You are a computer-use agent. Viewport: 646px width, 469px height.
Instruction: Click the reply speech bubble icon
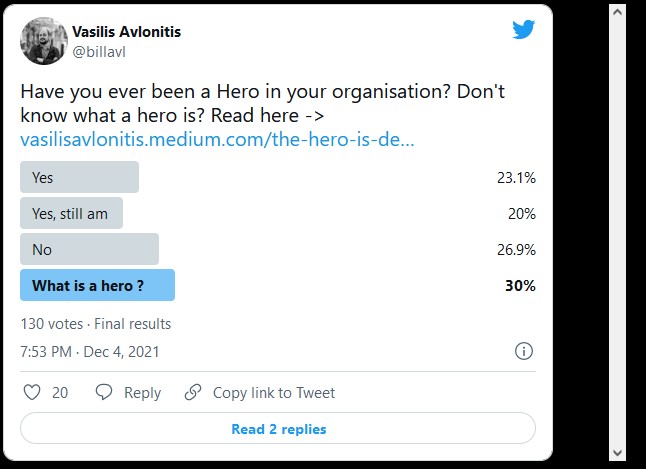(x=104, y=392)
